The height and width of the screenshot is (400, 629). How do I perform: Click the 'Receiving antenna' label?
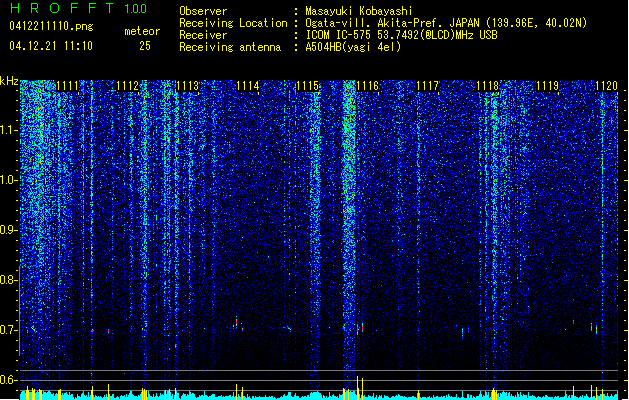click(x=230, y=47)
